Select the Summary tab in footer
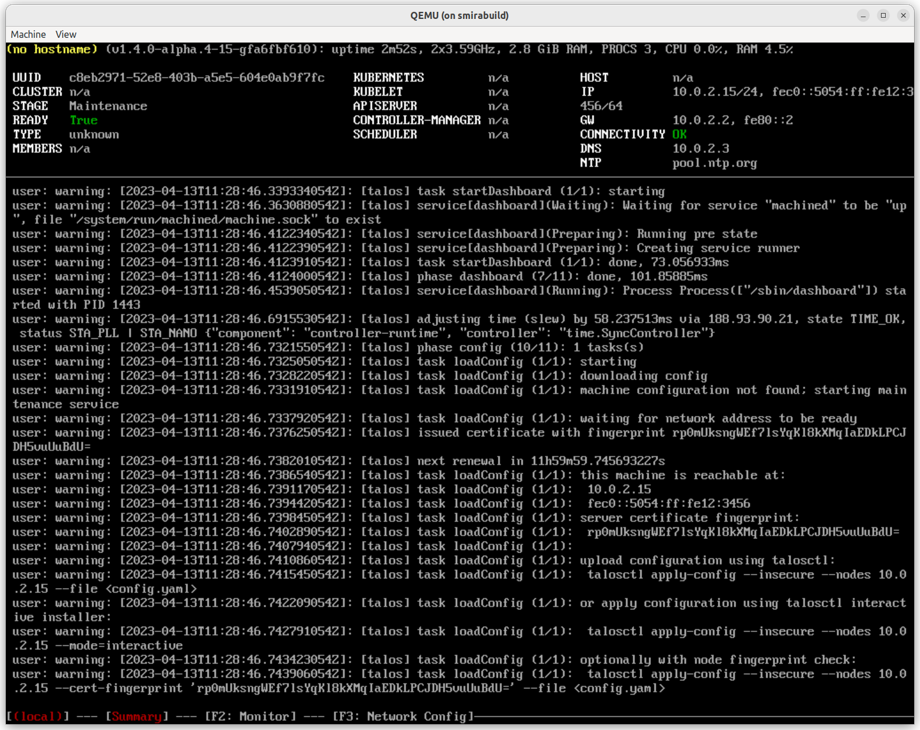 (136, 717)
